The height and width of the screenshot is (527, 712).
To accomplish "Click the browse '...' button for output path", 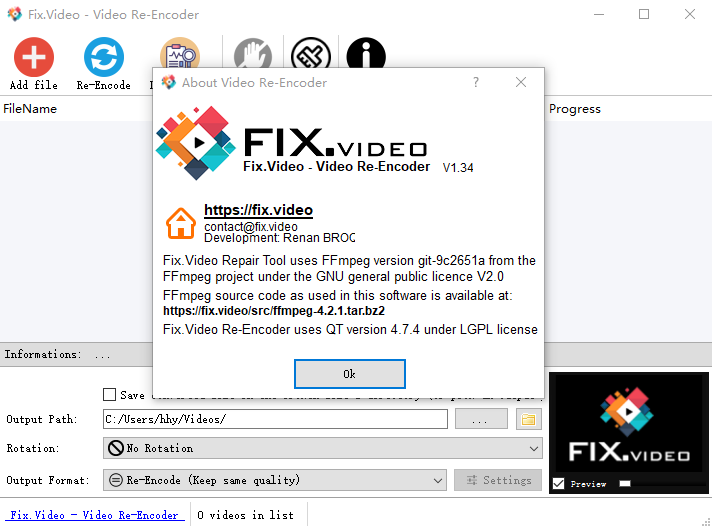I will tap(481, 419).
